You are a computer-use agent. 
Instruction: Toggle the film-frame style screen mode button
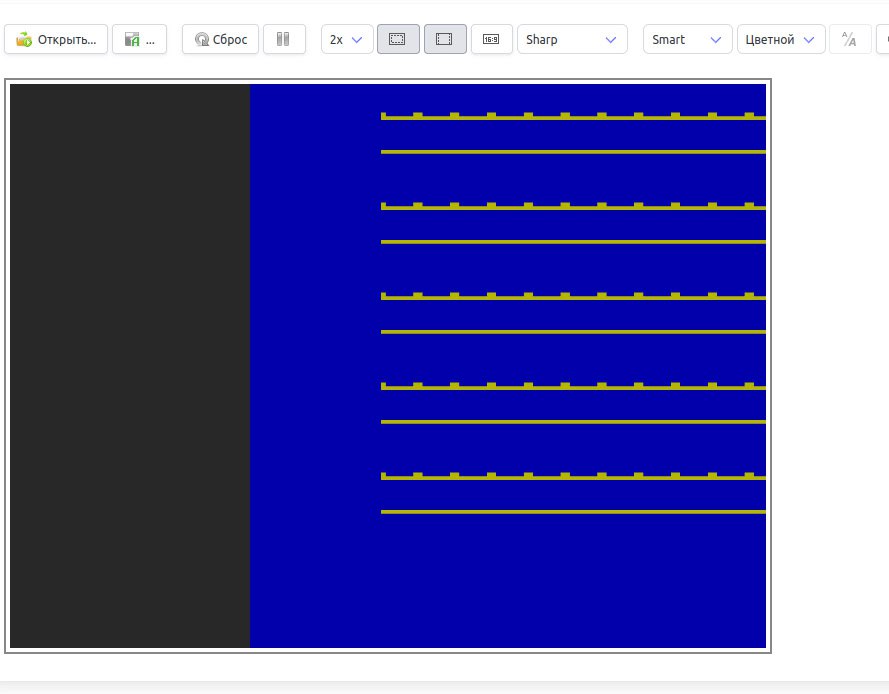point(445,40)
